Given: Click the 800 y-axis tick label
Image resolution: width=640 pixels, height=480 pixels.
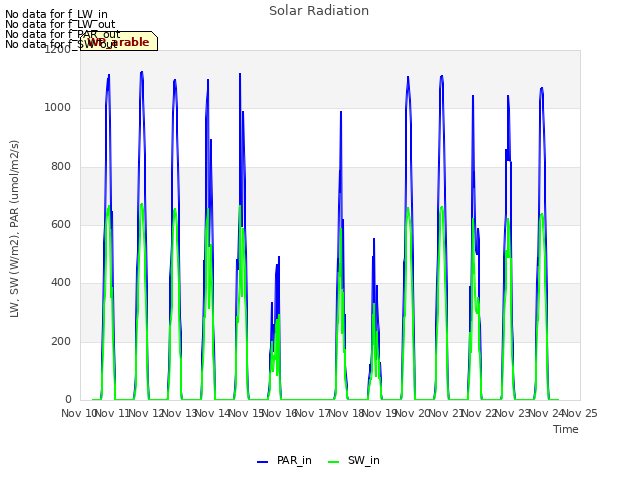Looking at the screenshot, I should click(61, 167).
